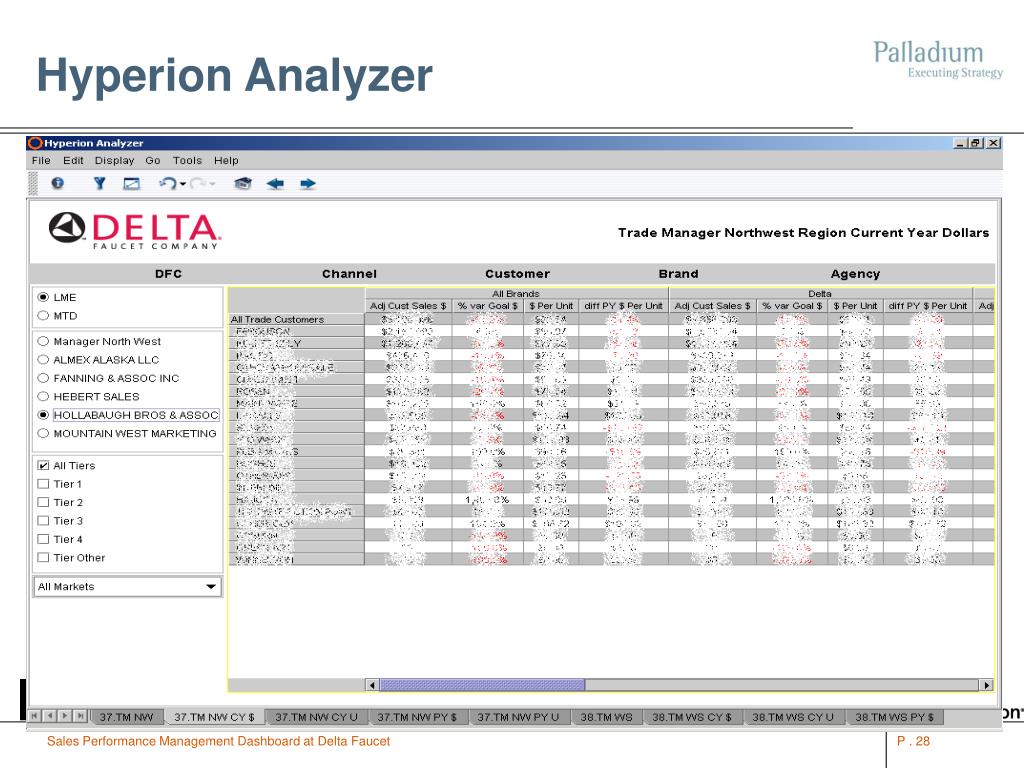This screenshot has width=1024, height=768.
Task: Choose HEBERT SALES radio option
Action: pyautogui.click(x=43, y=396)
